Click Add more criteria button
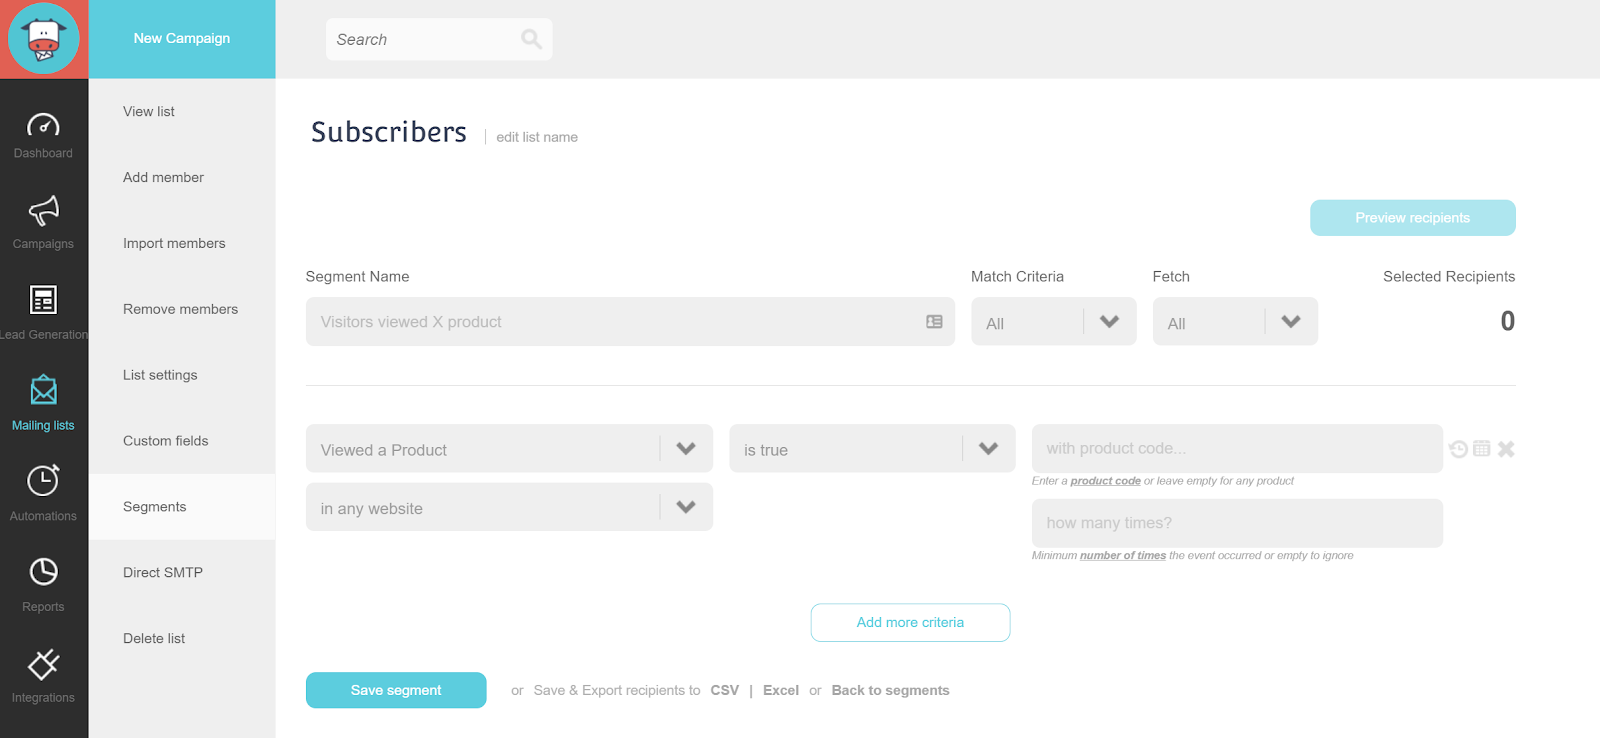Screen dimensions: 1600x738 tap(910, 622)
